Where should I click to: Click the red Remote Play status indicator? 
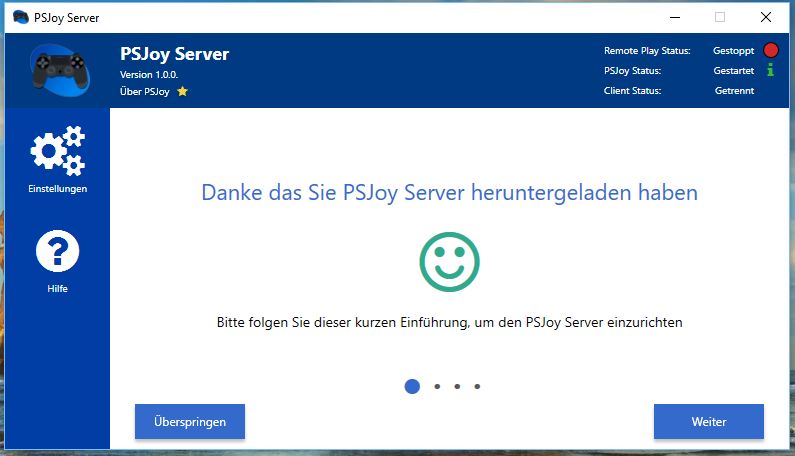pyautogui.click(x=771, y=50)
